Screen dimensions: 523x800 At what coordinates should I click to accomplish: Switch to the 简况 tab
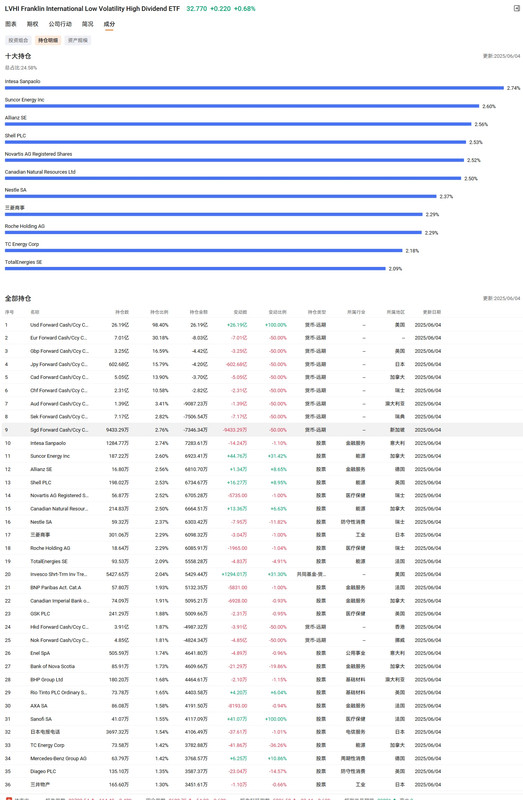tap(88, 24)
